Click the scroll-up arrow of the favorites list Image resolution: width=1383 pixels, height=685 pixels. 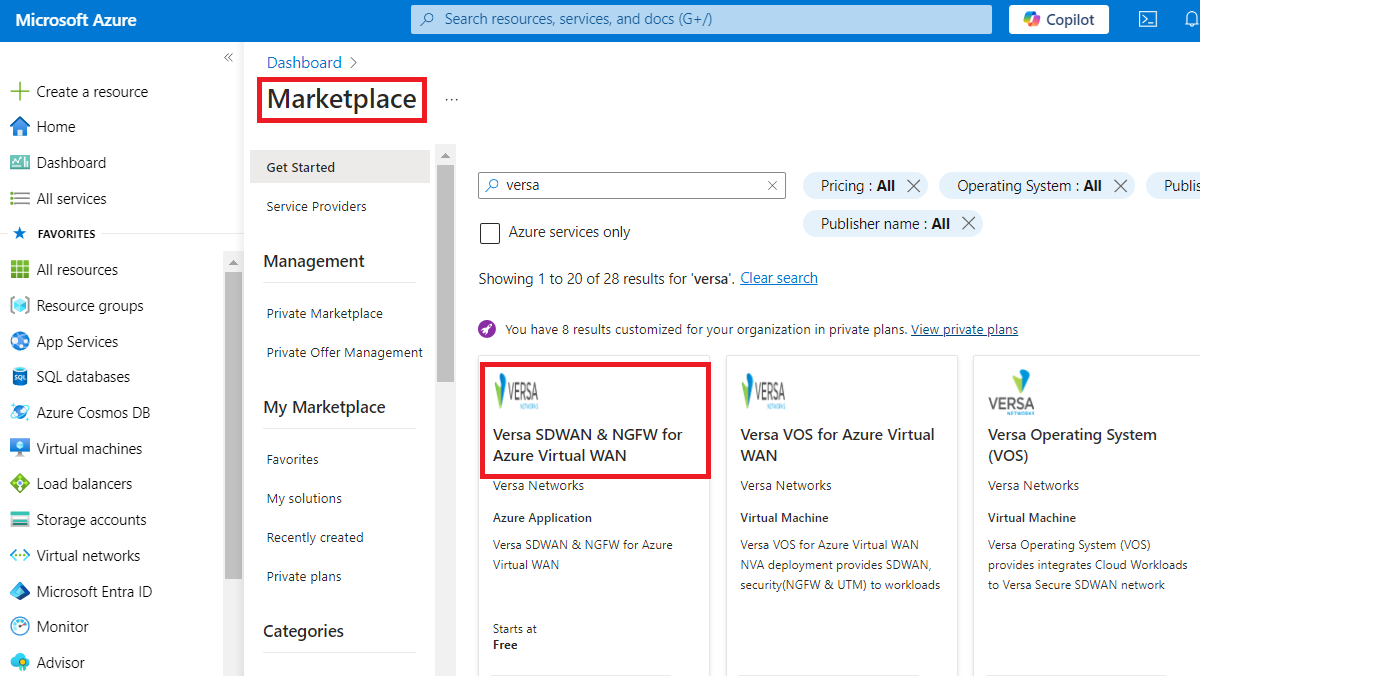point(233,262)
